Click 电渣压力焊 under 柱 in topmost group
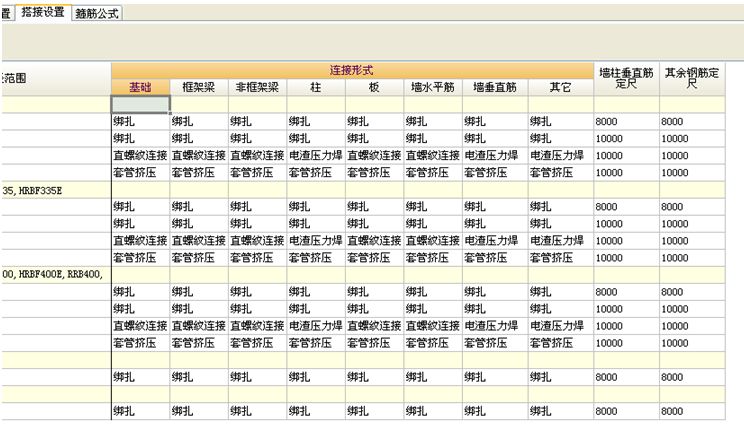 [316, 155]
